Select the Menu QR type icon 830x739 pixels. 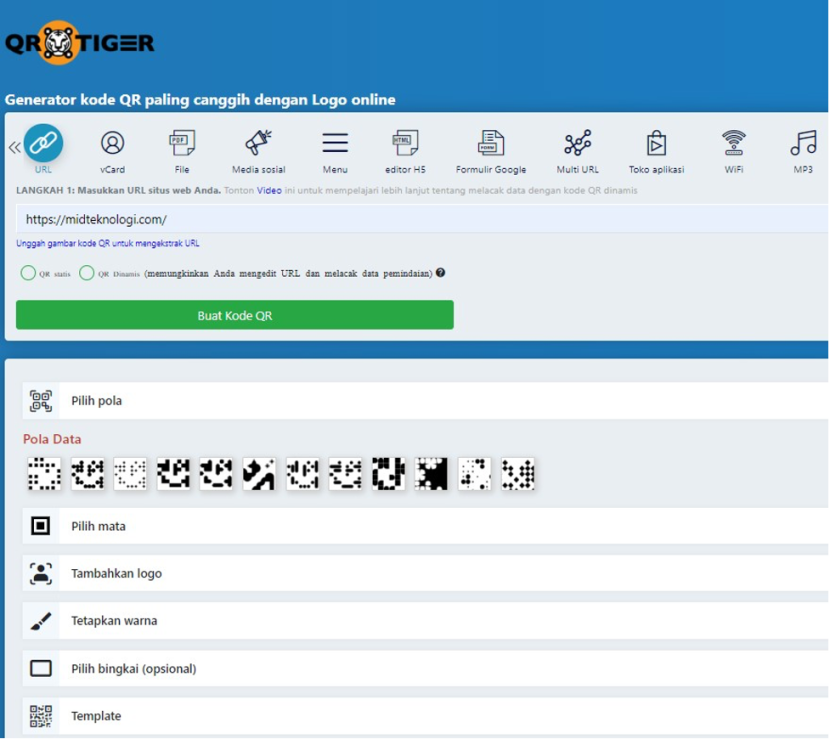(335, 143)
